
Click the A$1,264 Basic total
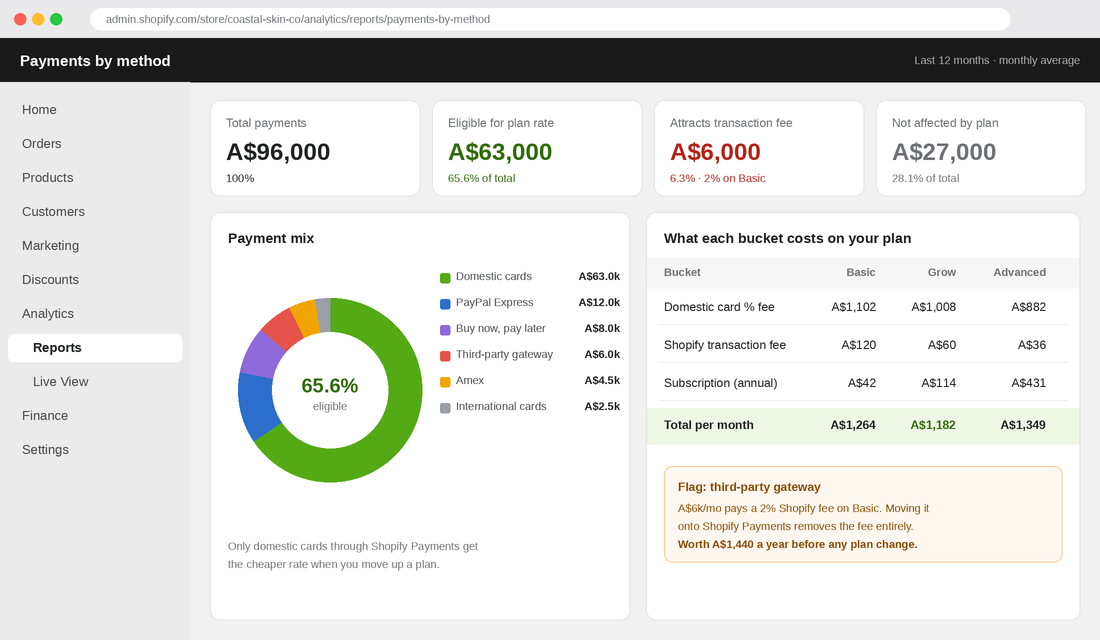click(853, 425)
